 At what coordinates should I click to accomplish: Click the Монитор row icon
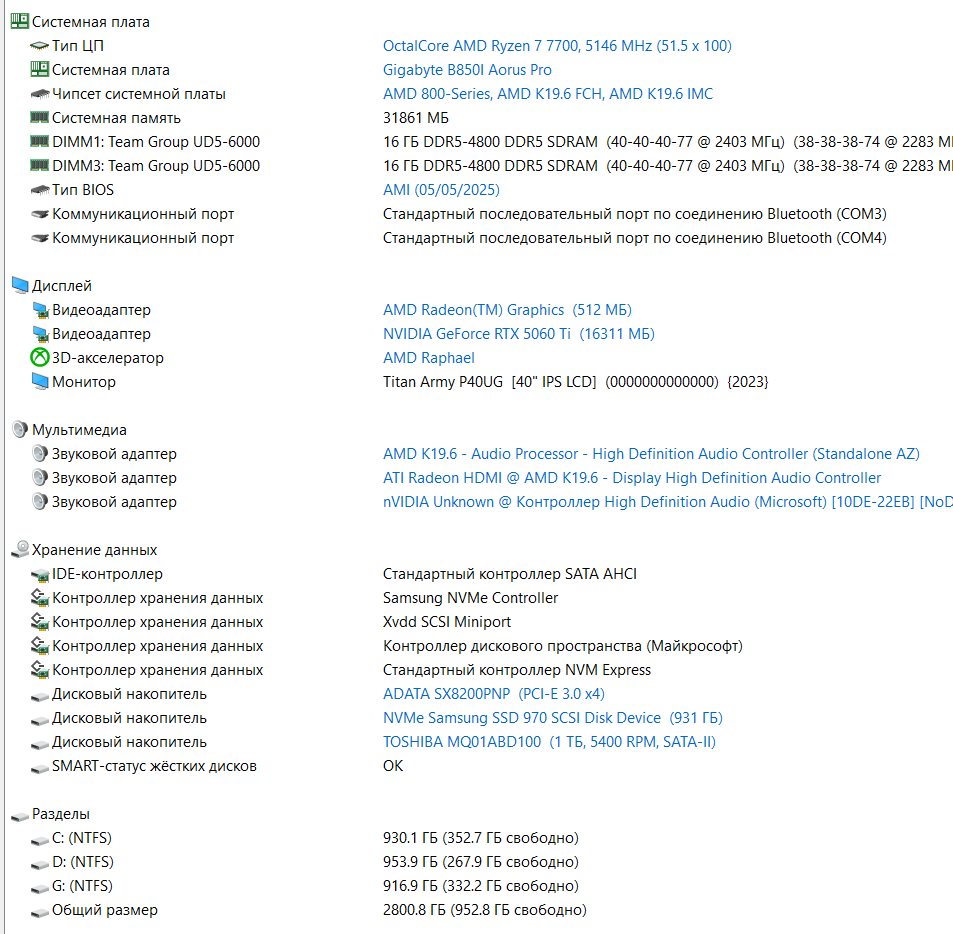click(40, 382)
